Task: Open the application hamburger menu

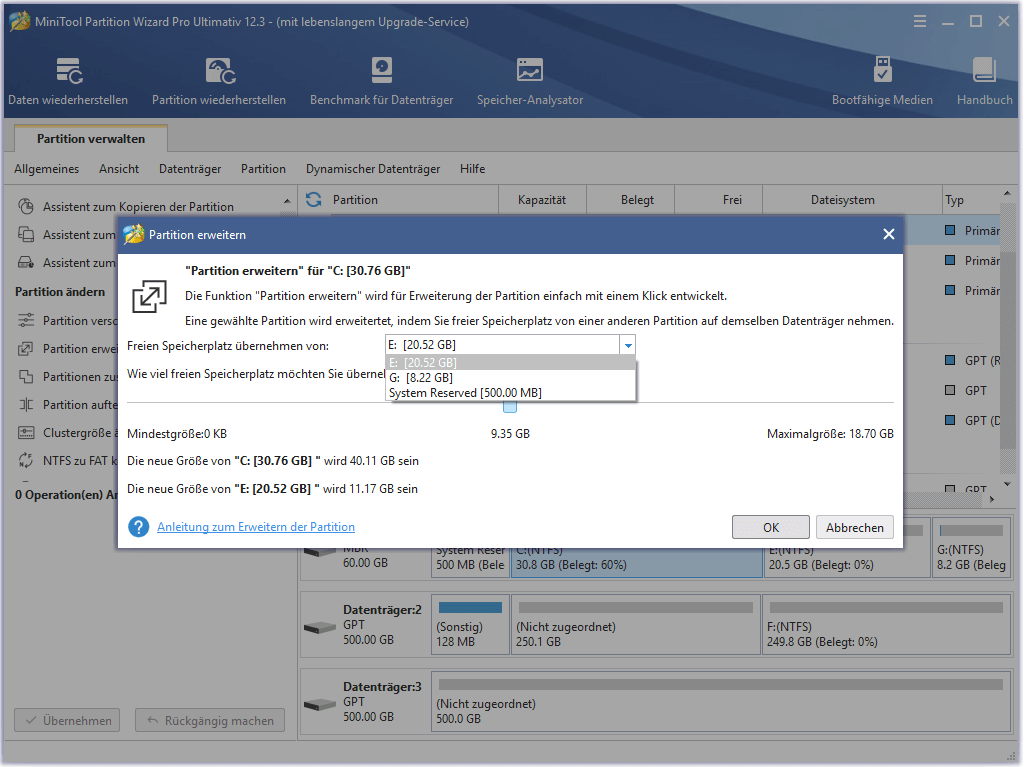Action: [919, 20]
